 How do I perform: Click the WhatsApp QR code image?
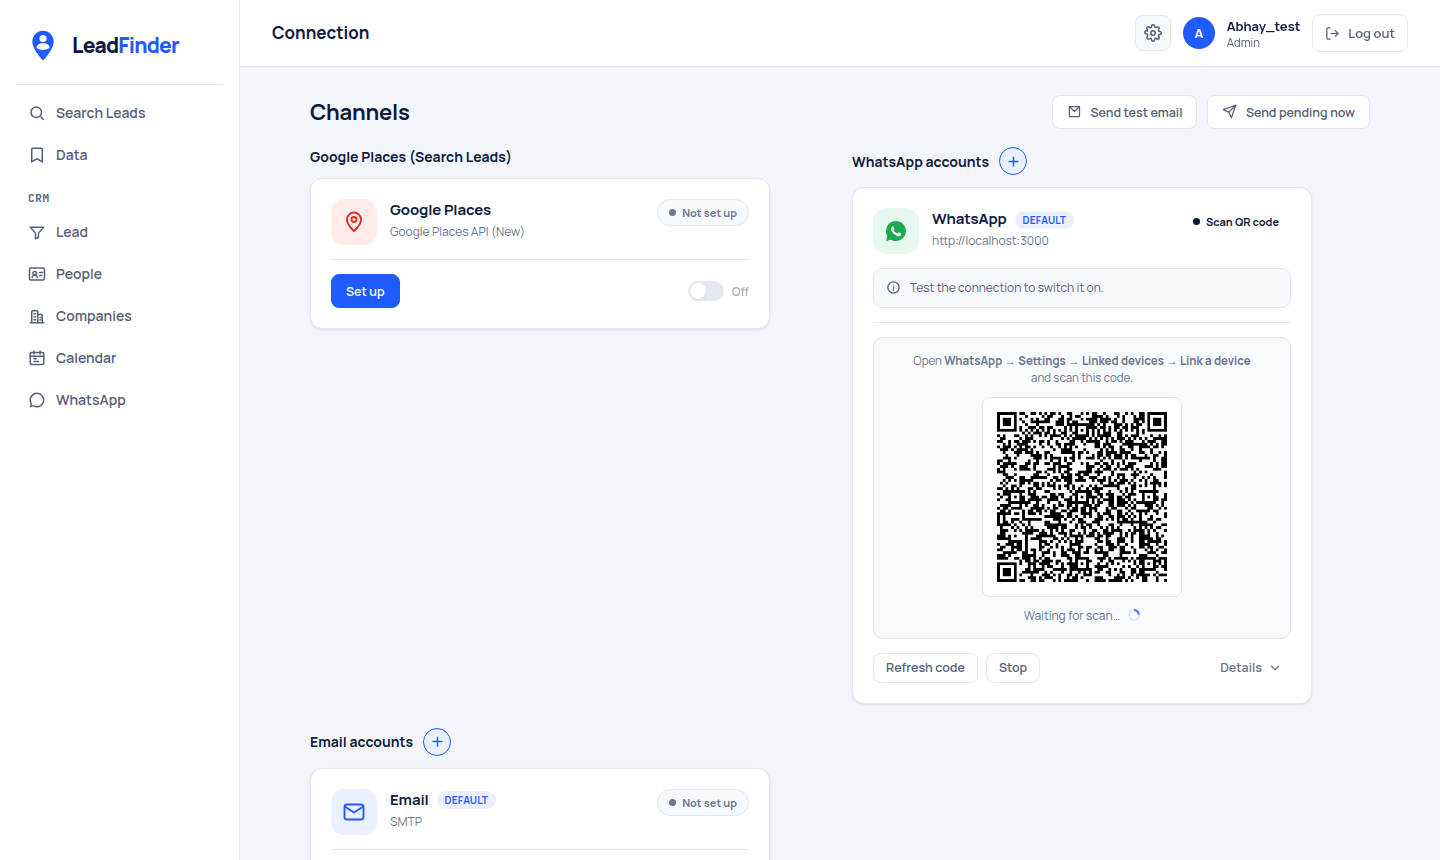(x=1082, y=497)
